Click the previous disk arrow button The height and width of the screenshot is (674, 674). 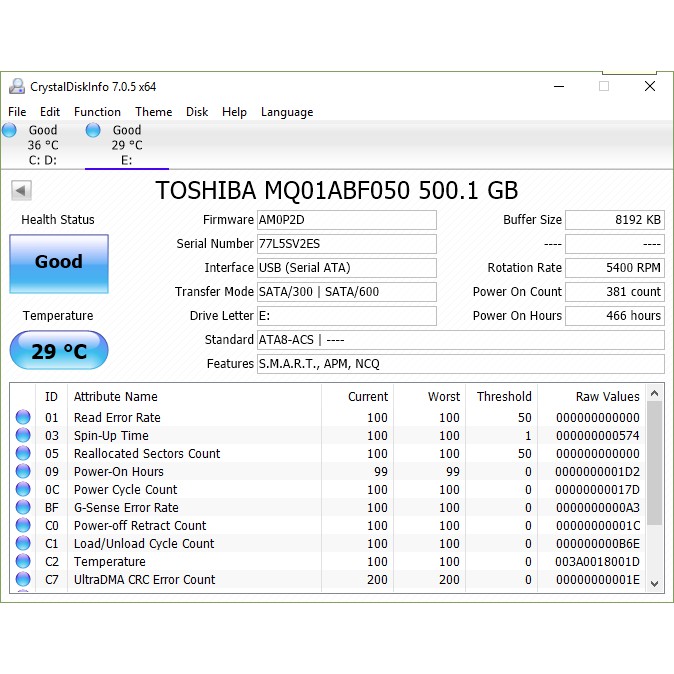pyautogui.click(x=21, y=190)
